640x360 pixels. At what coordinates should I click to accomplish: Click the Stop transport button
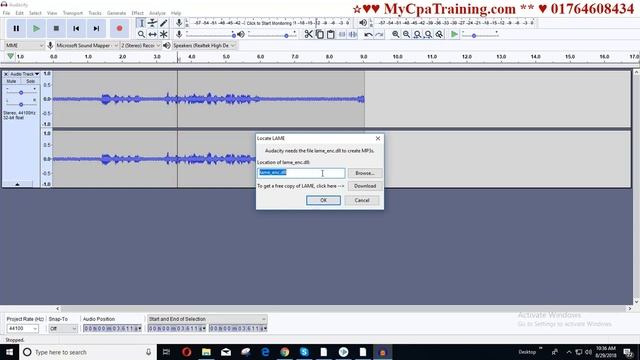point(56,28)
